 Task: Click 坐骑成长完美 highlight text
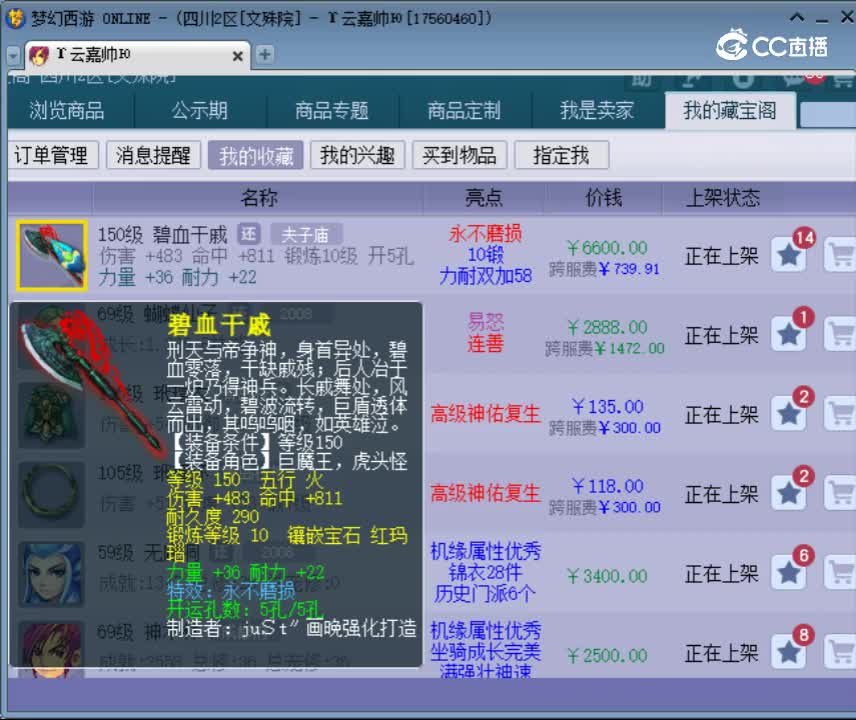485,652
